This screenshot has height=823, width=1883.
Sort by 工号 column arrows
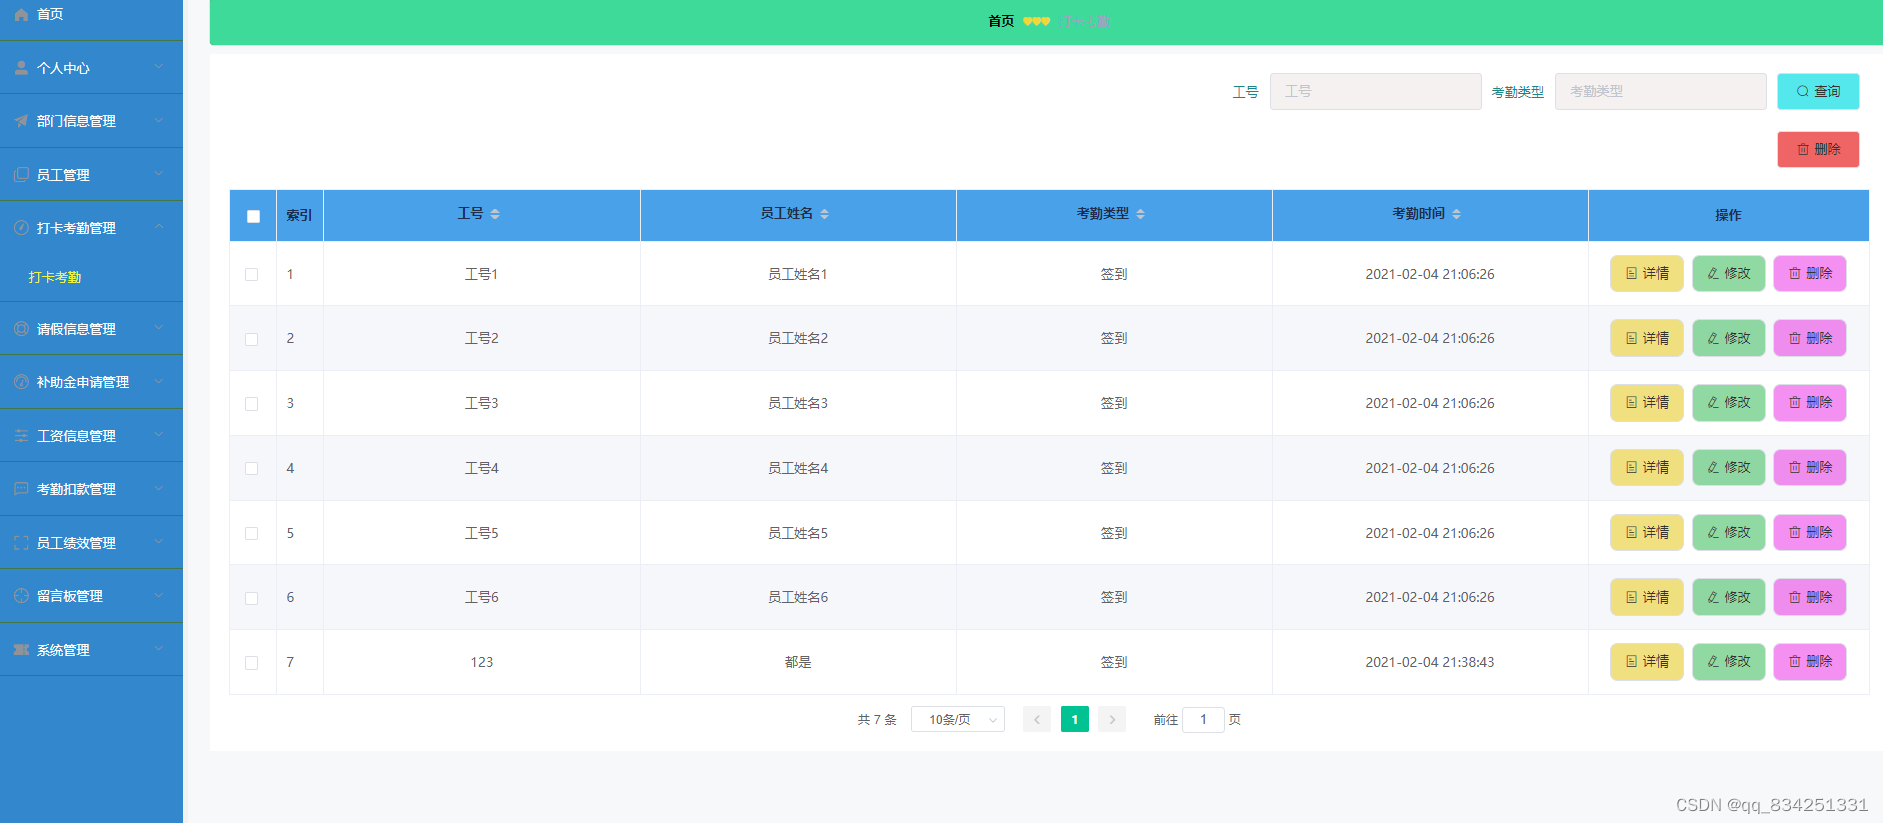[495, 214]
